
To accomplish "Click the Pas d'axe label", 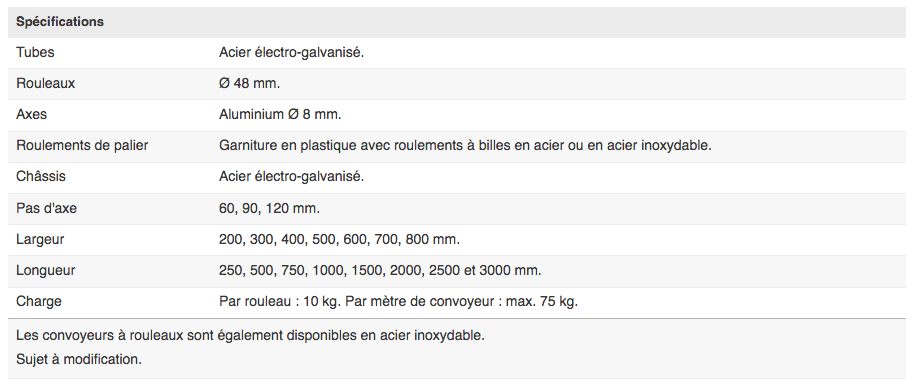I will tap(46, 208).
